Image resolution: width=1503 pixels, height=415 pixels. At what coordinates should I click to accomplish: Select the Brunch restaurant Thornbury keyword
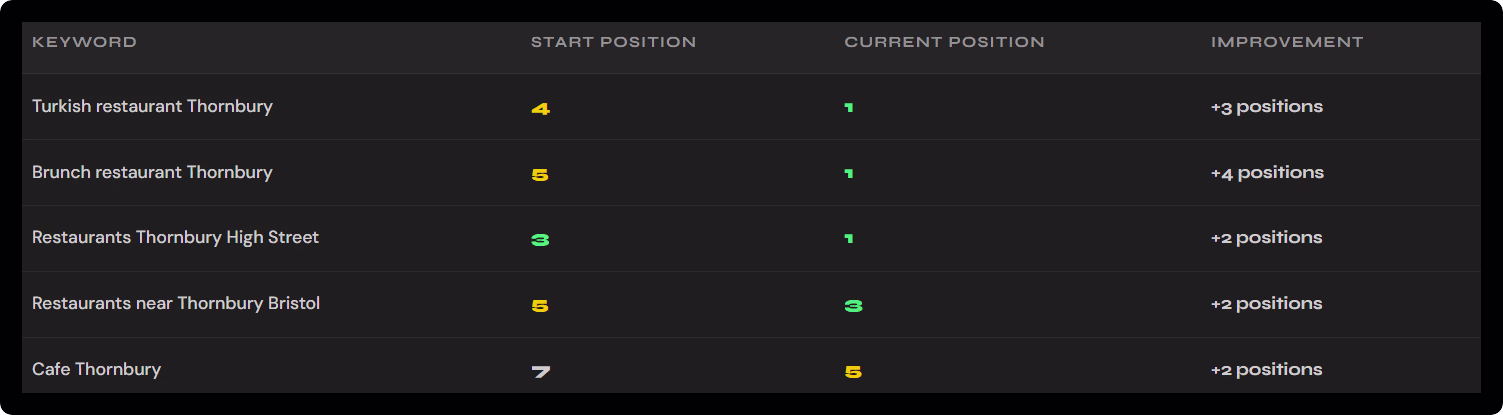(152, 172)
